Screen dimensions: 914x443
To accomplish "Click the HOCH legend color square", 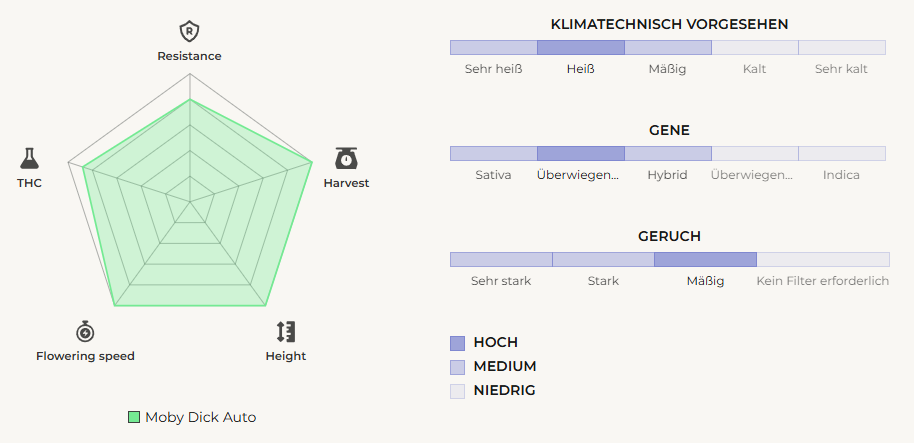I will click(x=458, y=342).
